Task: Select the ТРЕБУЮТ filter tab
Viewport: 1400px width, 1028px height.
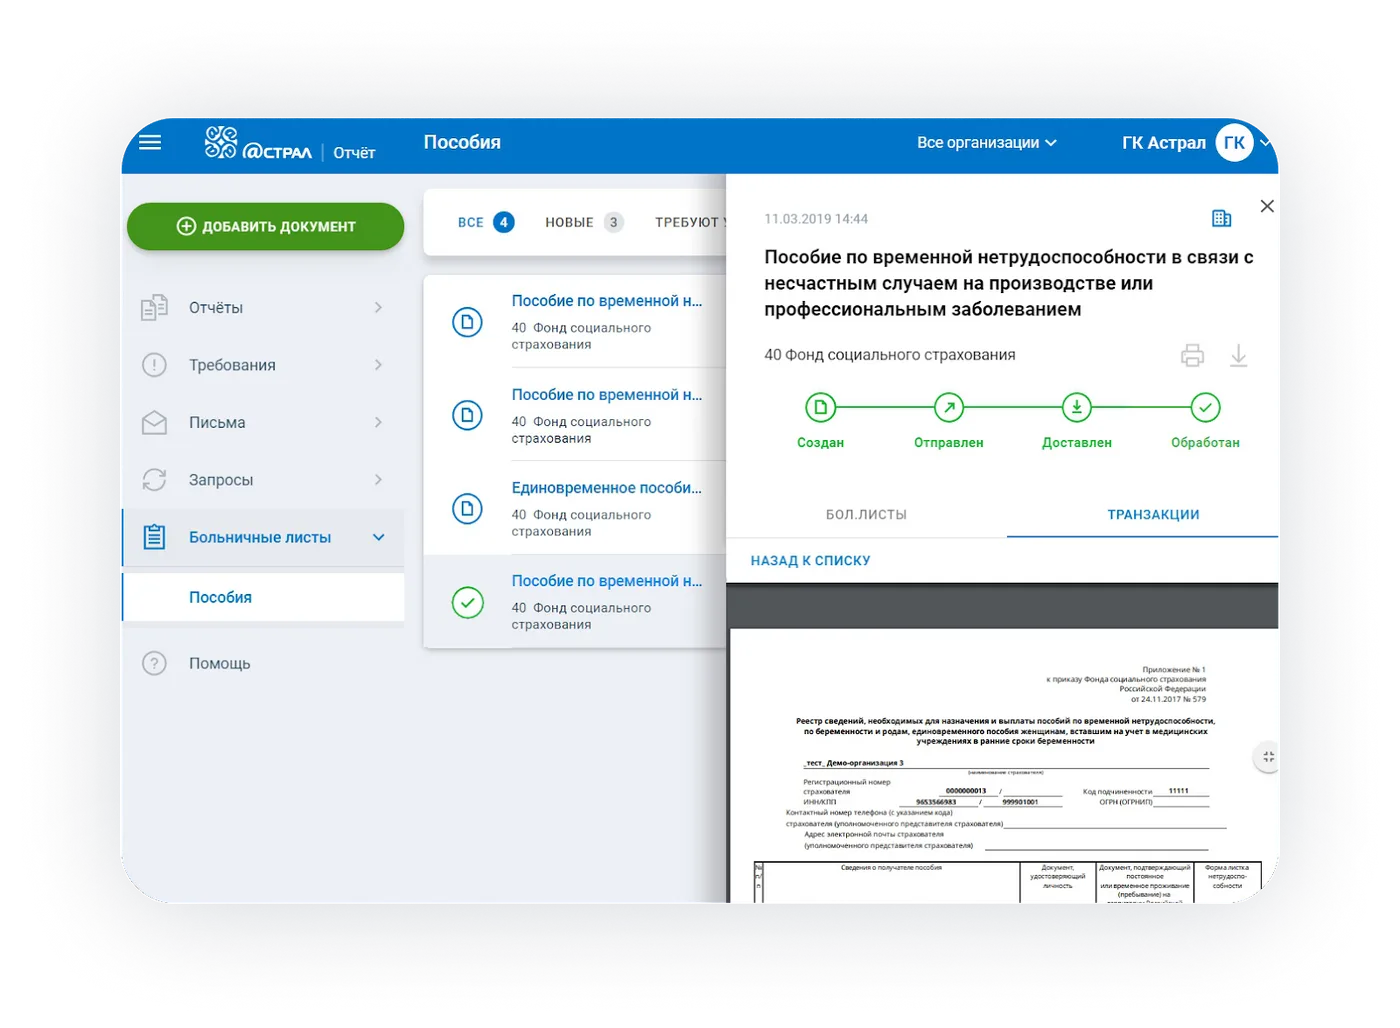Action: (689, 222)
